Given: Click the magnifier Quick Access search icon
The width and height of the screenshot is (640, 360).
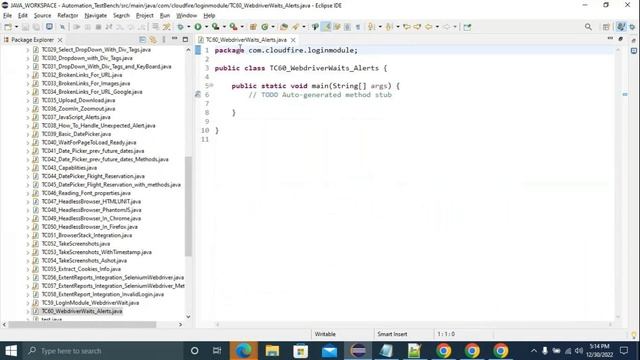Looking at the screenshot, I should coord(588,27).
